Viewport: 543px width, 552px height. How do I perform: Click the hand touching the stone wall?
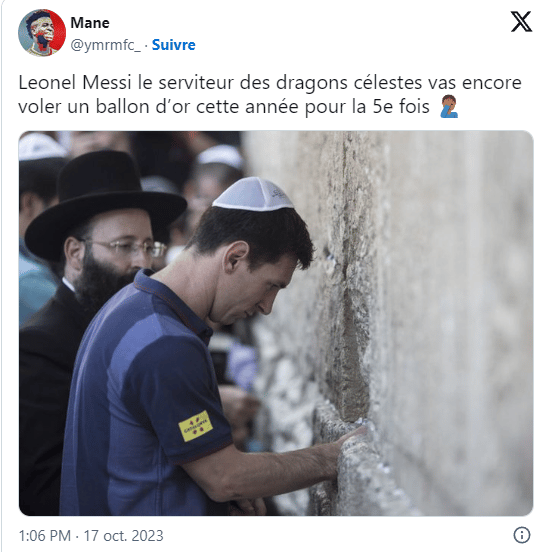(347, 444)
